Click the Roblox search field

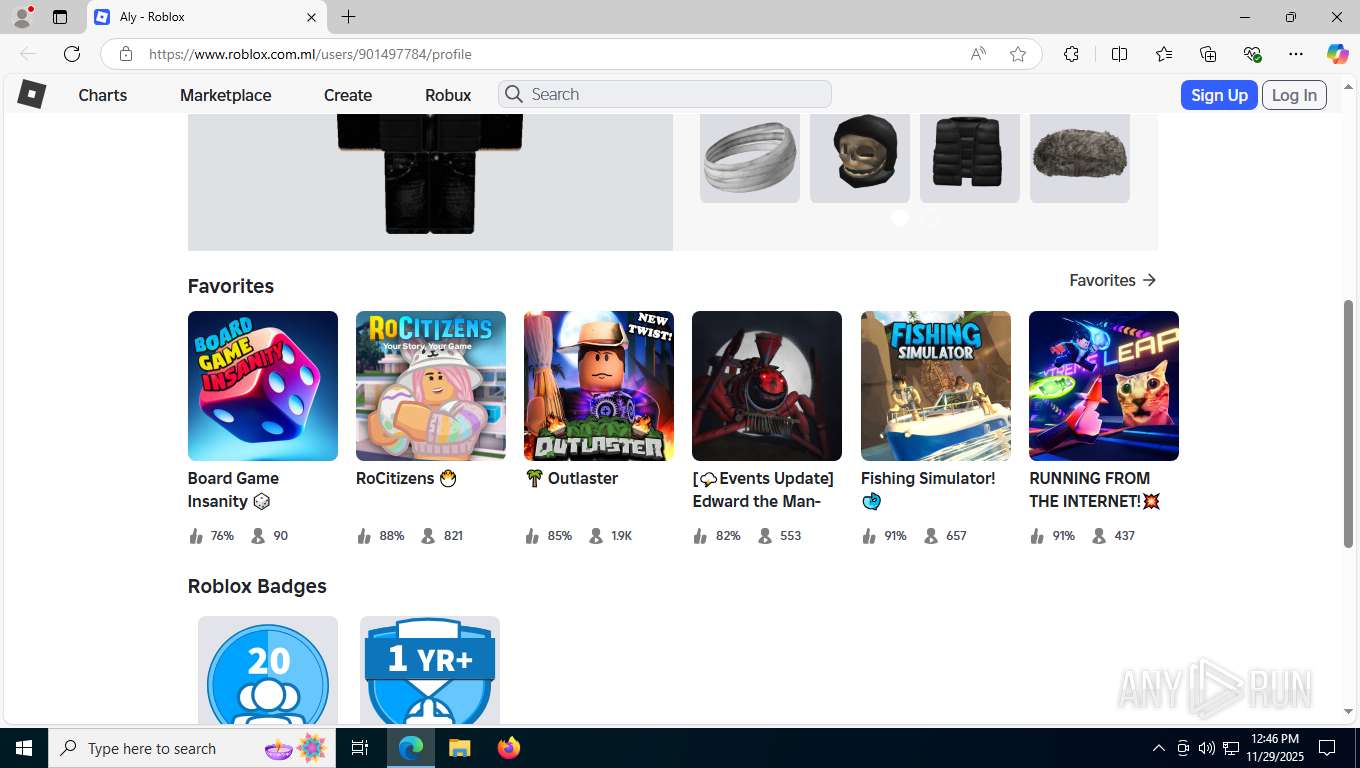point(665,94)
